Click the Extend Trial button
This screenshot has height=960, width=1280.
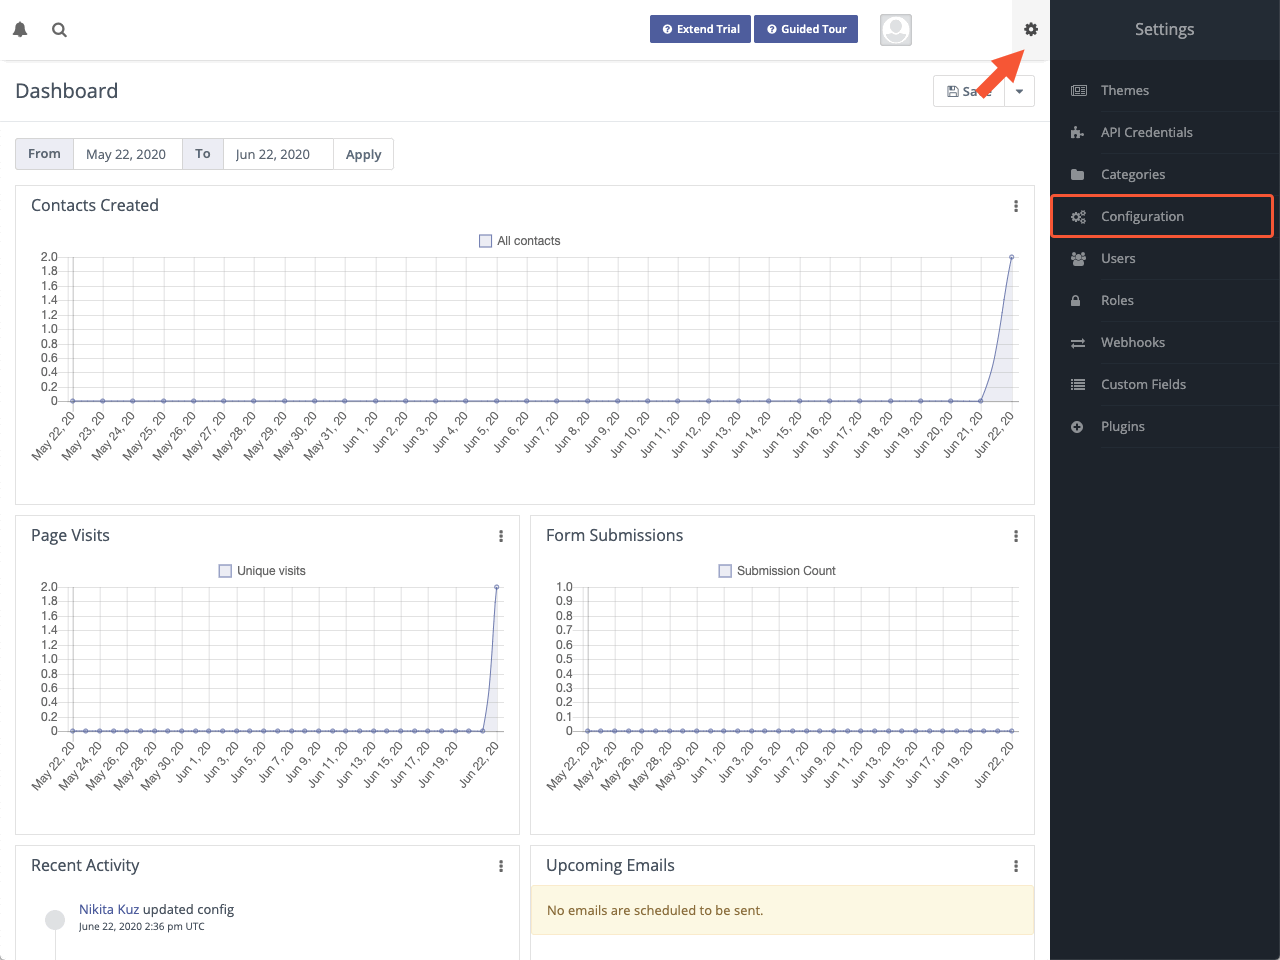point(700,29)
